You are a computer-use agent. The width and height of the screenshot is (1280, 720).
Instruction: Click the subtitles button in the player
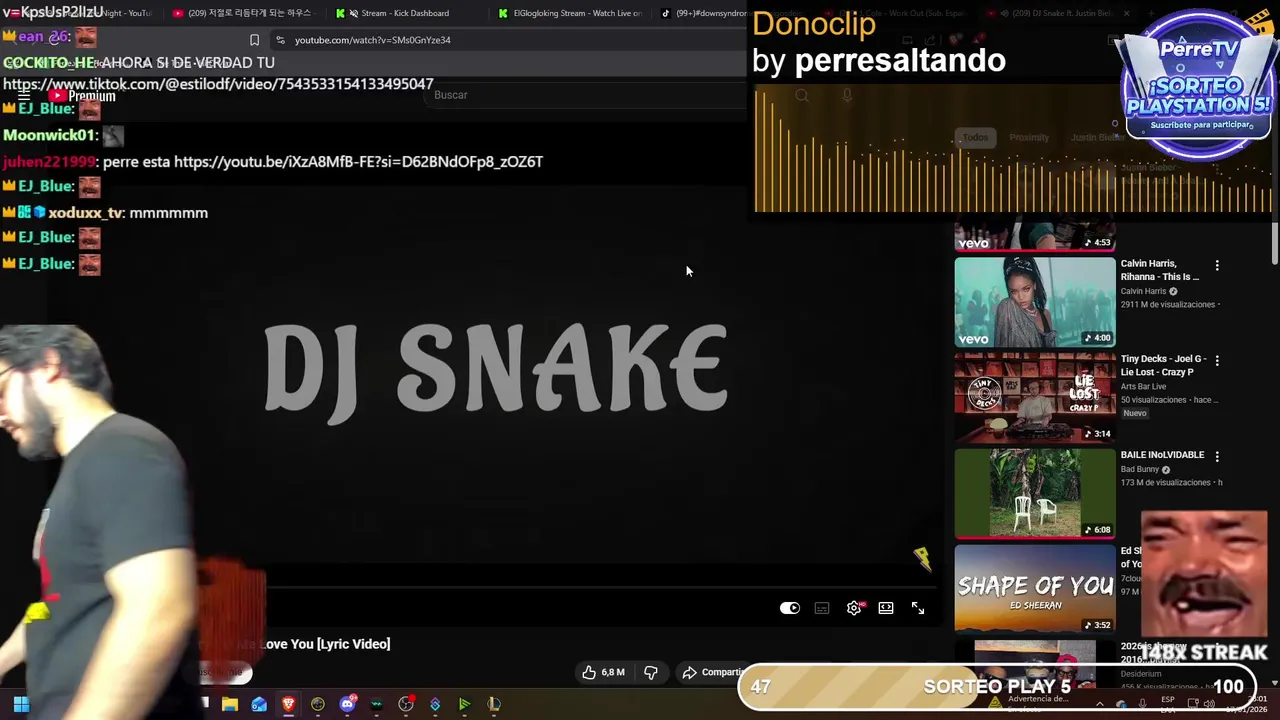click(822, 608)
